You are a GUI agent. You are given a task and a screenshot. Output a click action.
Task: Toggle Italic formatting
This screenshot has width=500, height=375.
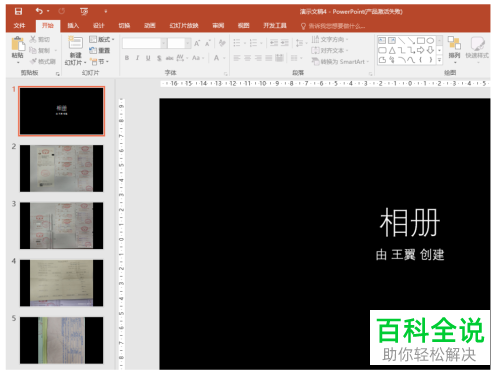click(x=137, y=58)
